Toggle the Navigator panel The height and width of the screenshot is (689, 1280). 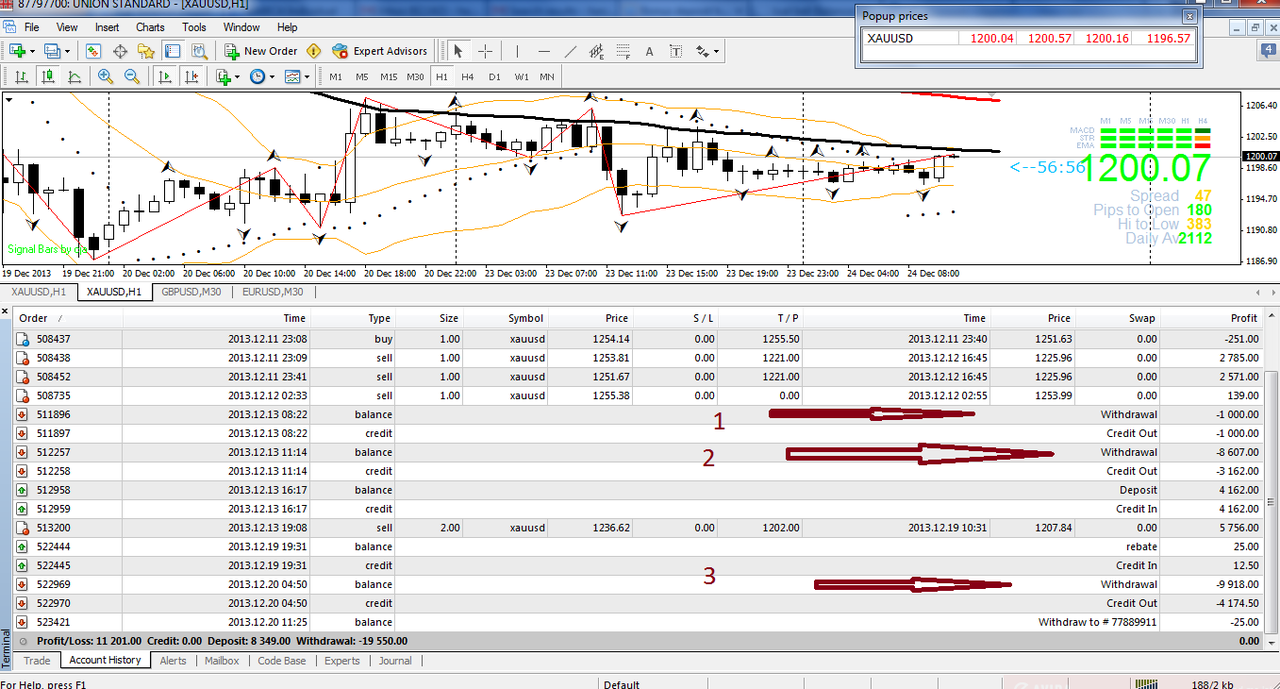(146, 51)
